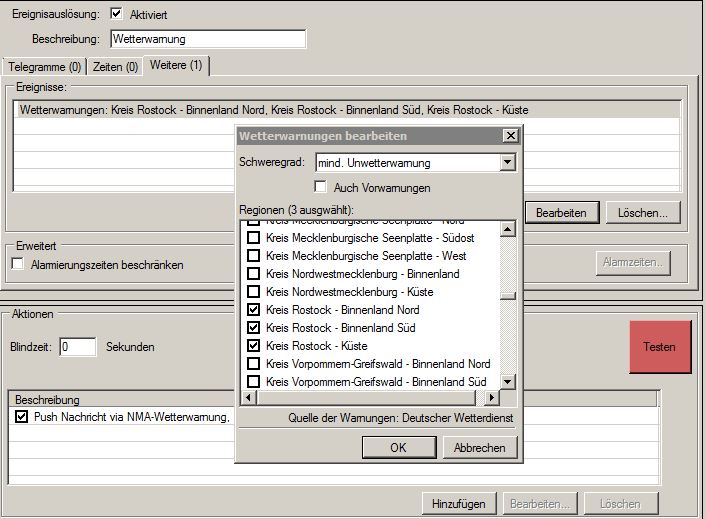The width and height of the screenshot is (706, 519).
Task: Toggle the Aktiviert checkbox
Action: 117,13
